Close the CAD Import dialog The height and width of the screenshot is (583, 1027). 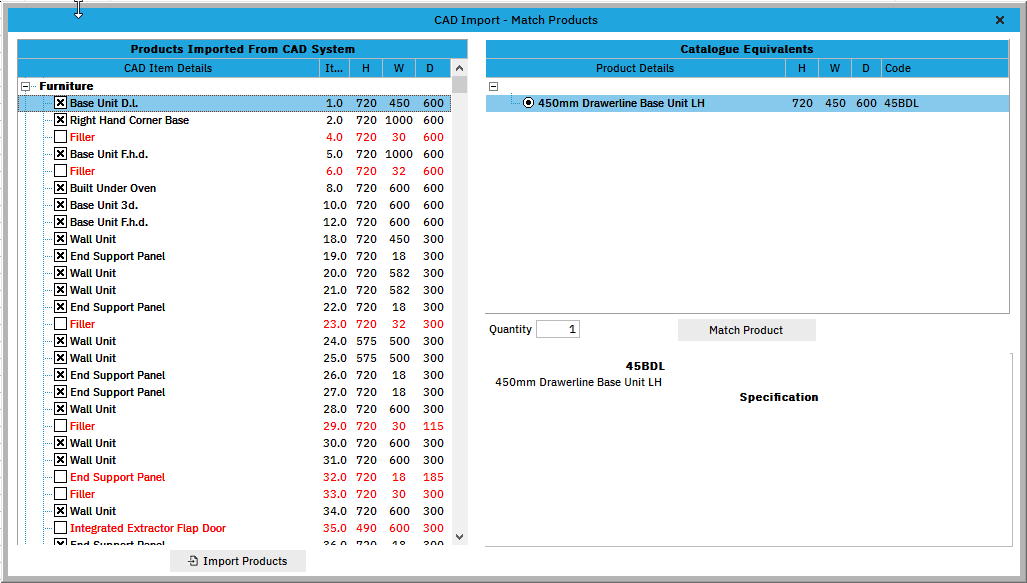tap(1000, 20)
